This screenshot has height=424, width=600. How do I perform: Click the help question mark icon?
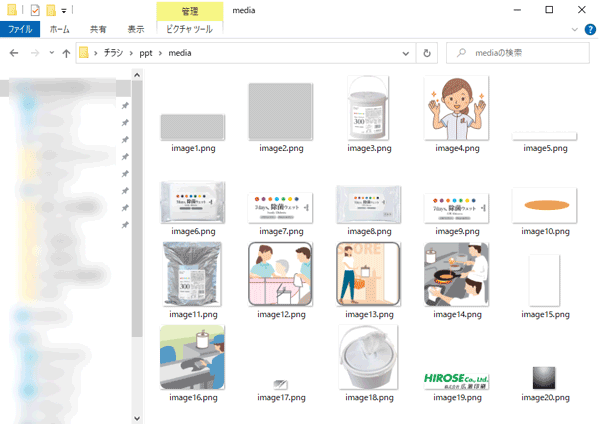pos(589,30)
